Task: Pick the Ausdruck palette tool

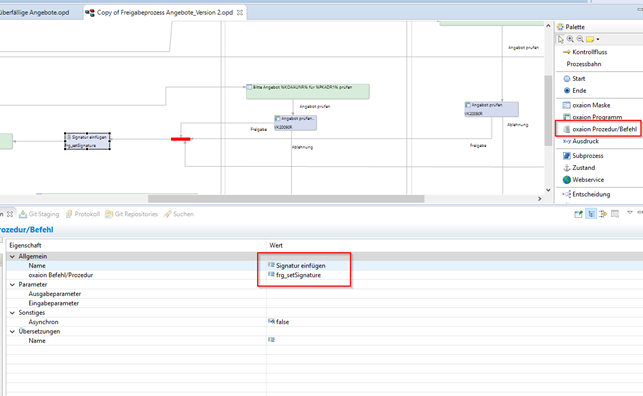Action: coord(581,141)
